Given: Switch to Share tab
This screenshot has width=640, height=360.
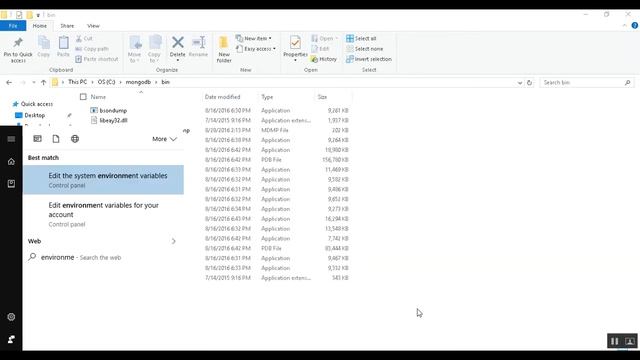Looking at the screenshot, I should 67,26.
